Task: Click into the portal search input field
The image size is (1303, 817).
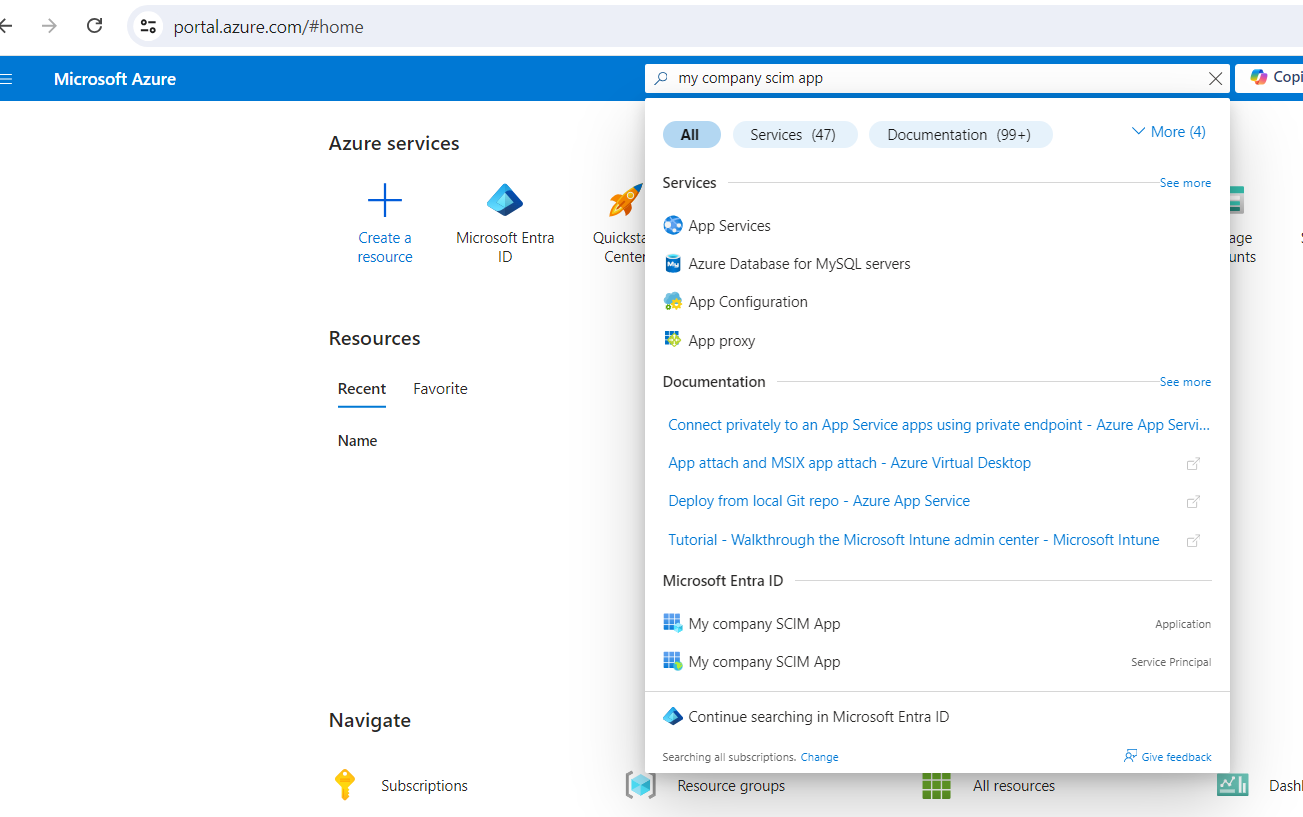Action: [x=937, y=78]
